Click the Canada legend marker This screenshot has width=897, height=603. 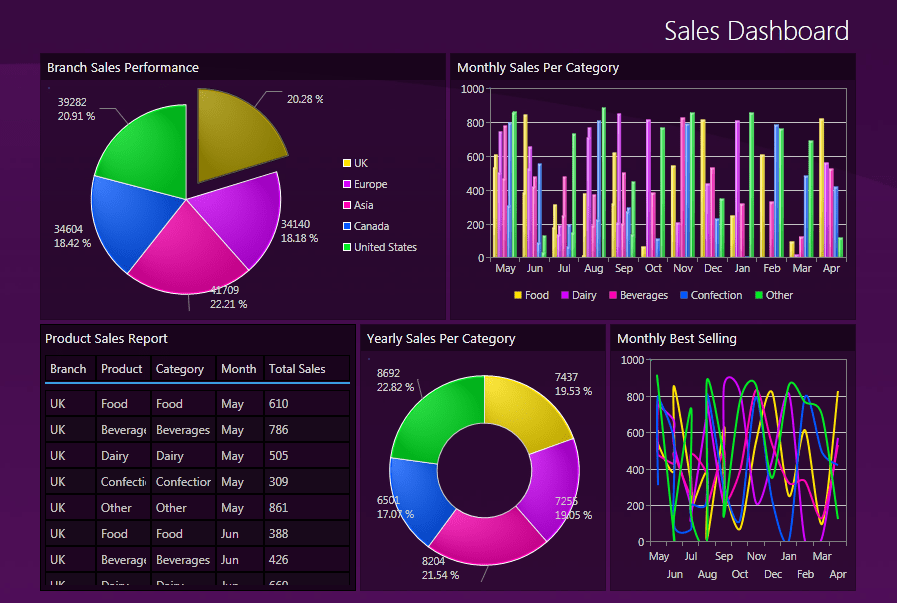(x=345, y=225)
